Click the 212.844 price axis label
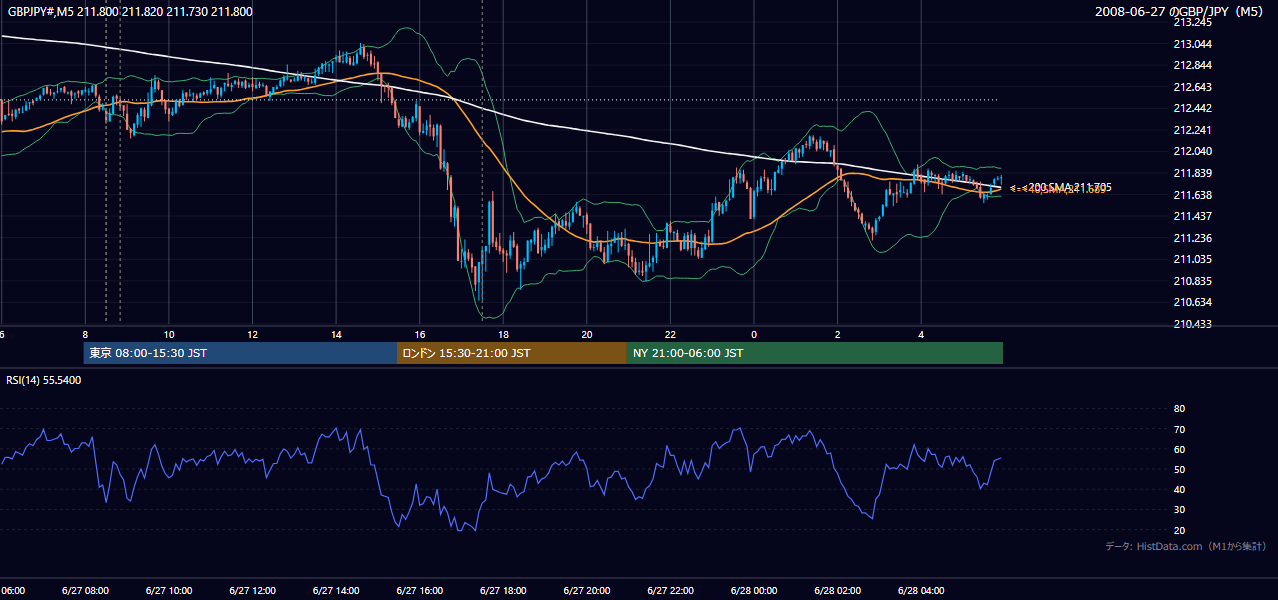Image resolution: width=1278 pixels, height=600 pixels. [1192, 65]
